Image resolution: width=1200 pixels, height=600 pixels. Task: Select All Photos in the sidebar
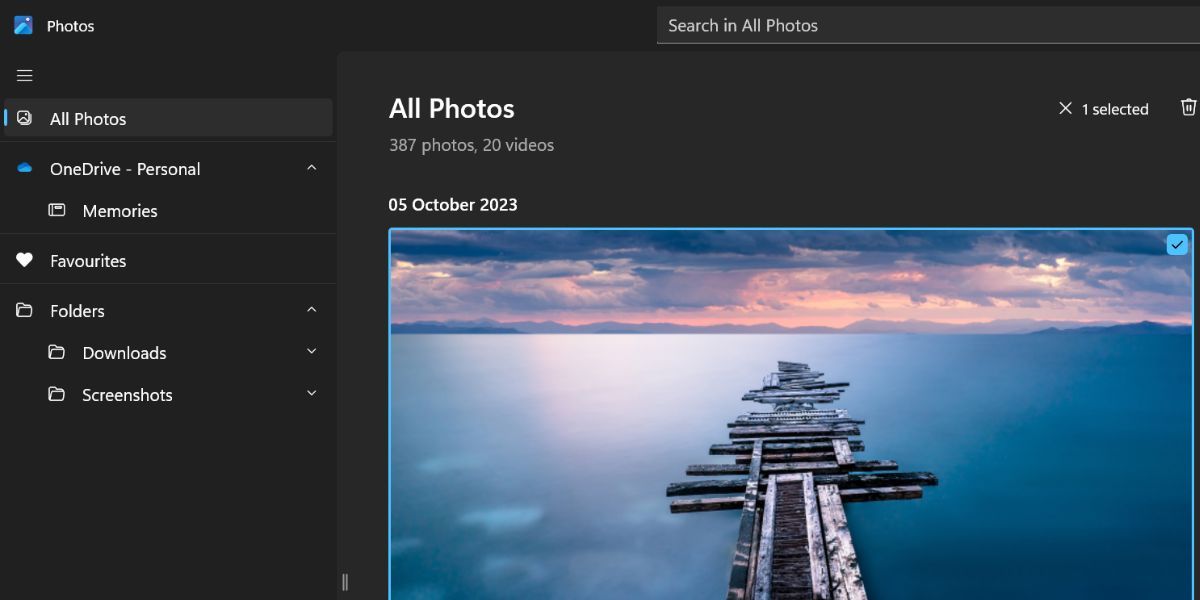88,118
